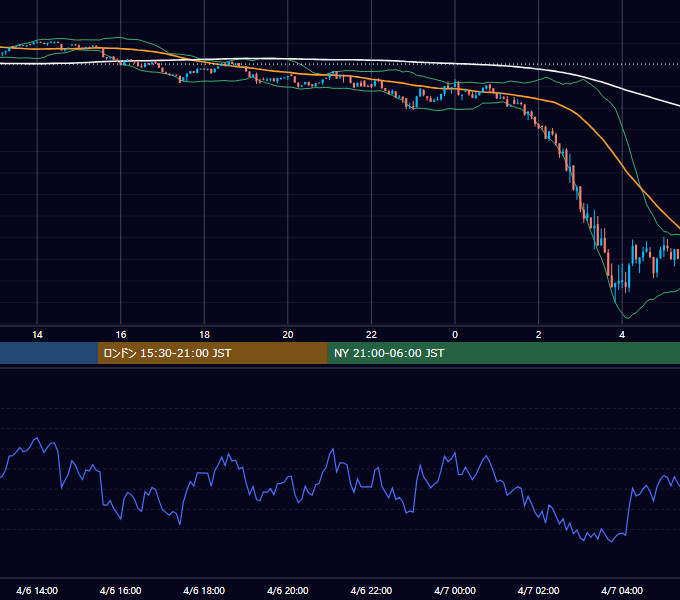Click the 0 label on price chart axis
Viewport: 680px width, 600px height.
pyautogui.click(x=455, y=335)
